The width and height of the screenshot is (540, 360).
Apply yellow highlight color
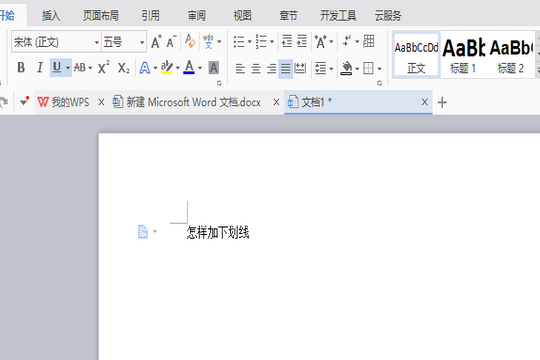167,68
